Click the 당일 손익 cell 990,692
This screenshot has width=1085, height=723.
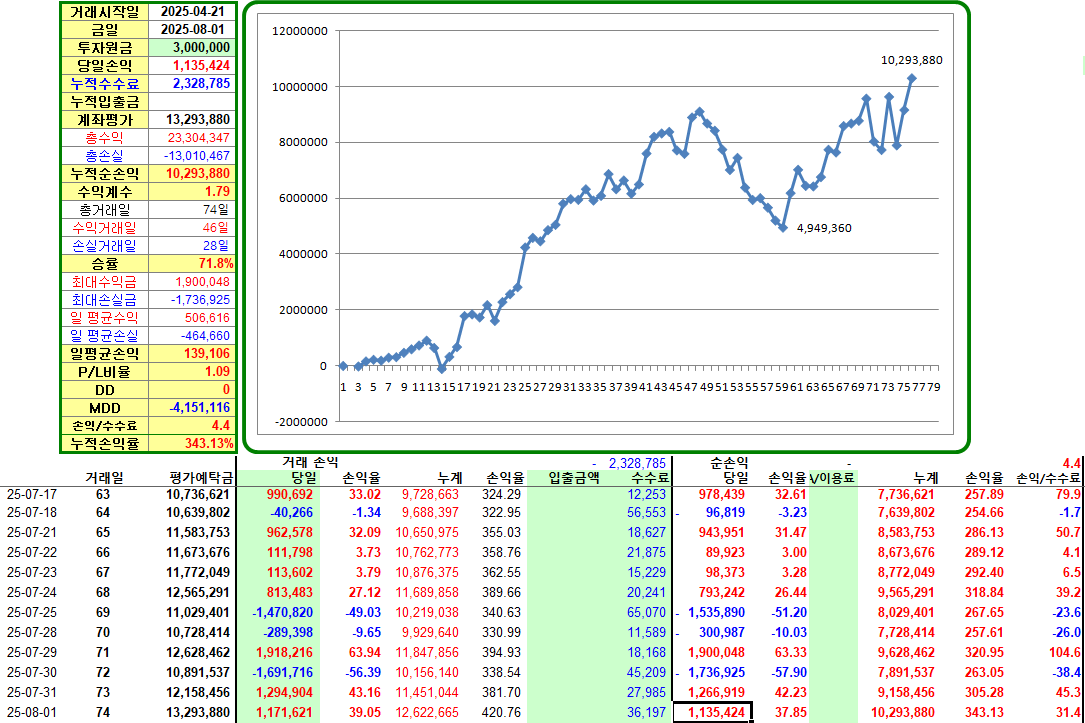coord(289,494)
